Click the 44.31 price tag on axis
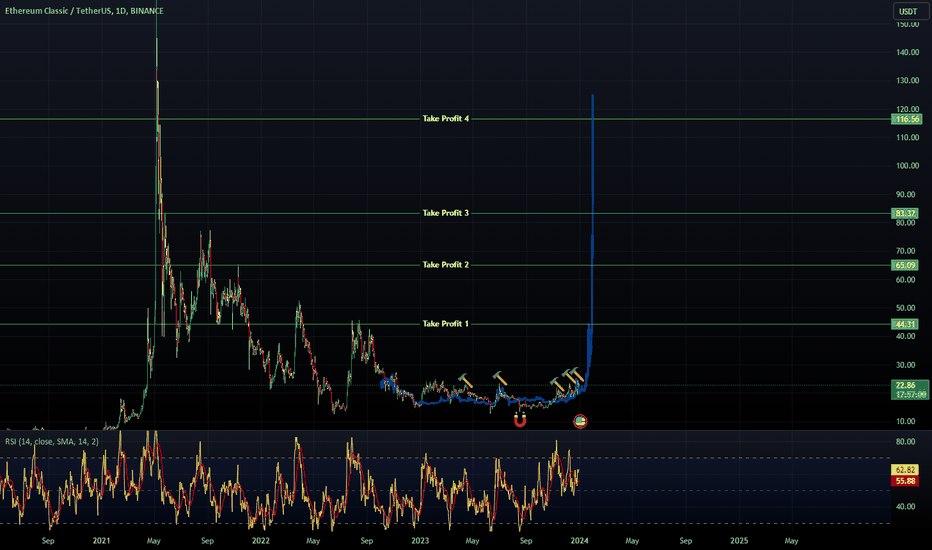 905,324
